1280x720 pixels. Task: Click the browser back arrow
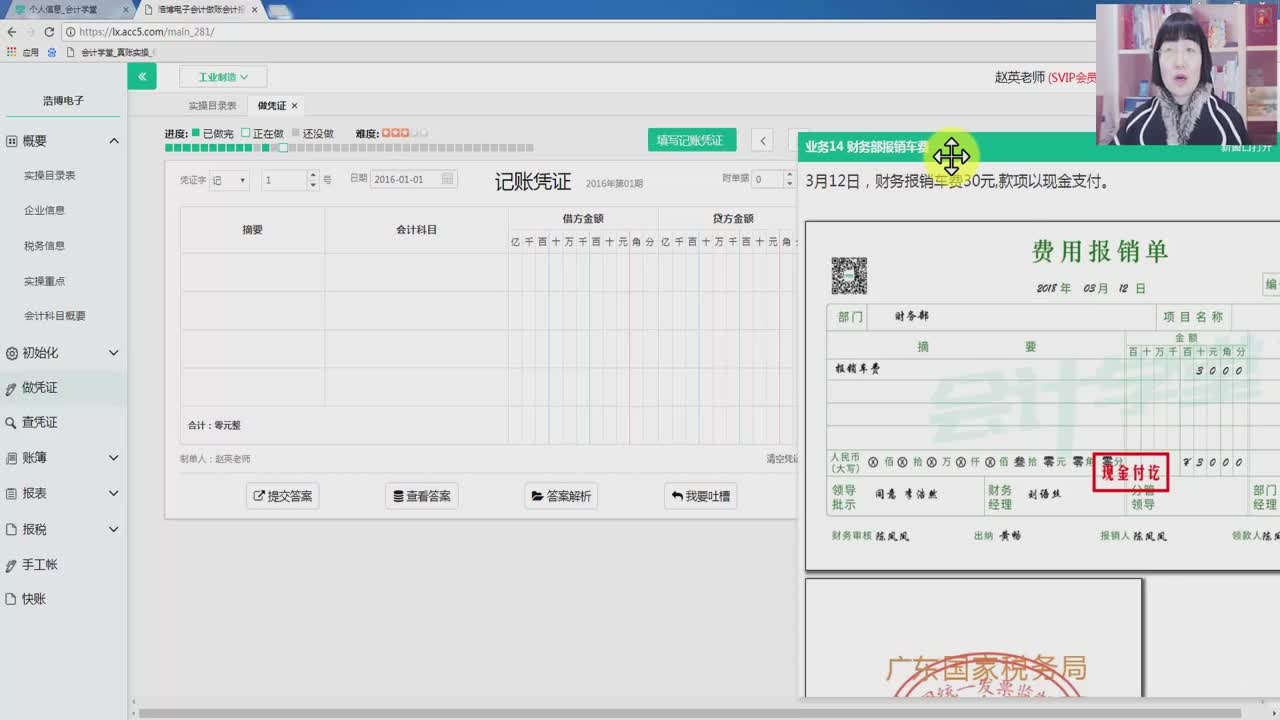pos(11,32)
